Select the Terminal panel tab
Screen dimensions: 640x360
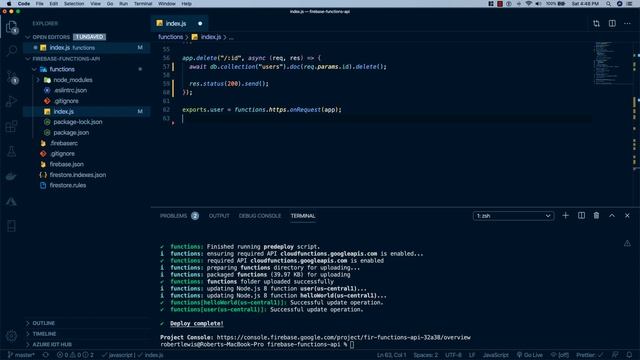coord(303,216)
